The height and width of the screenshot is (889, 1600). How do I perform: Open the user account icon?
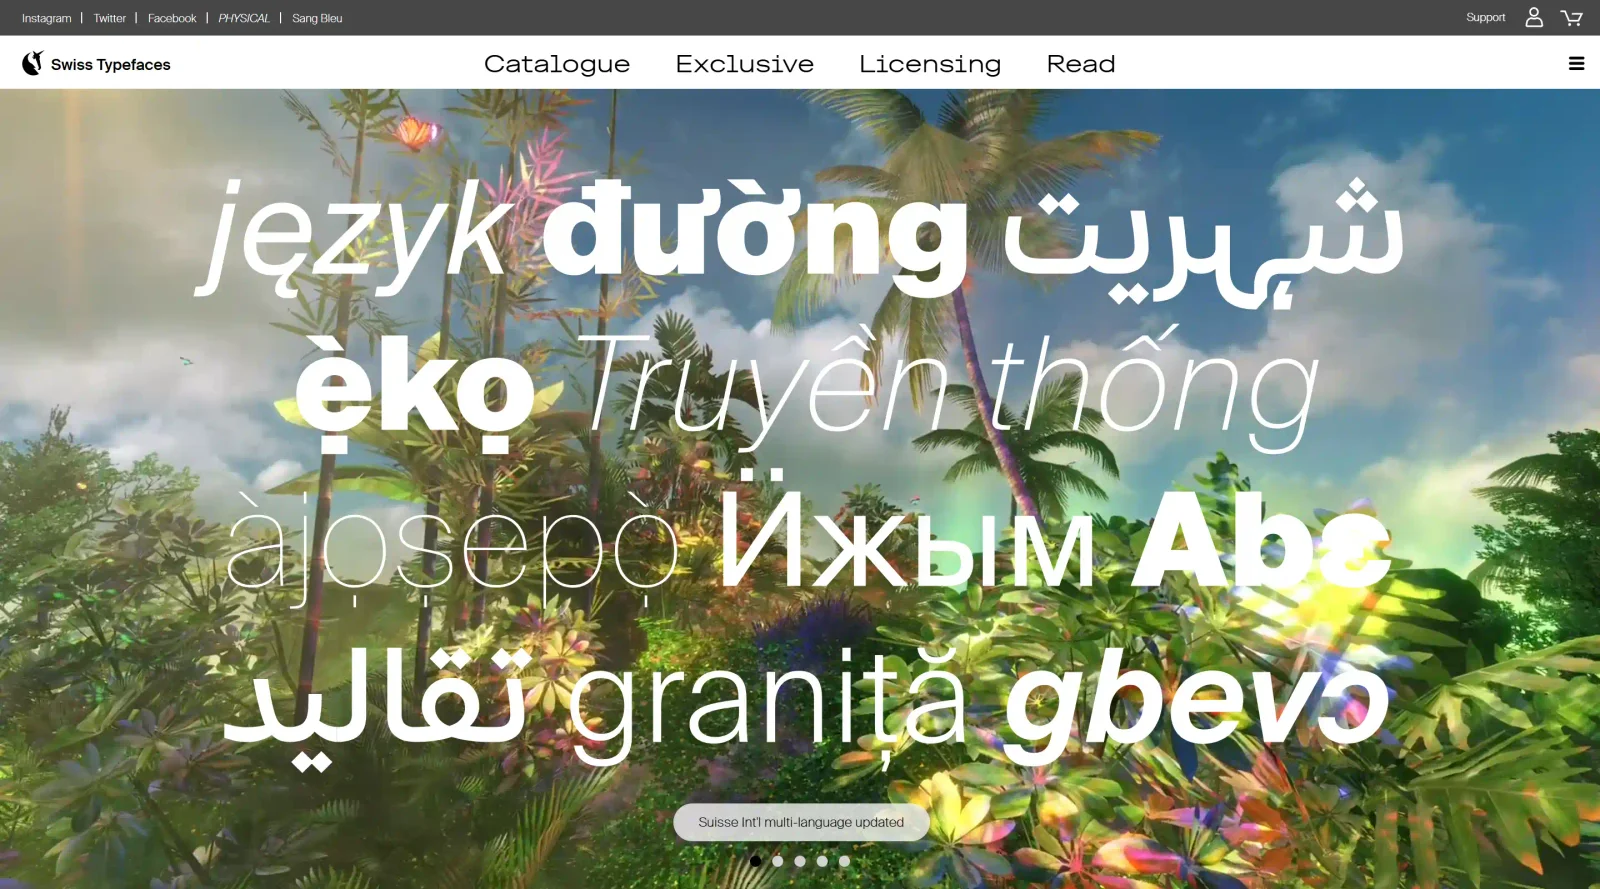[1534, 17]
